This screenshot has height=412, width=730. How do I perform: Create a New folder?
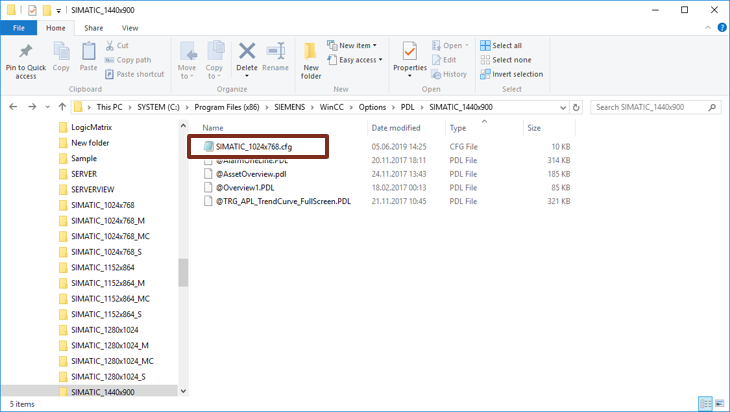pos(311,61)
